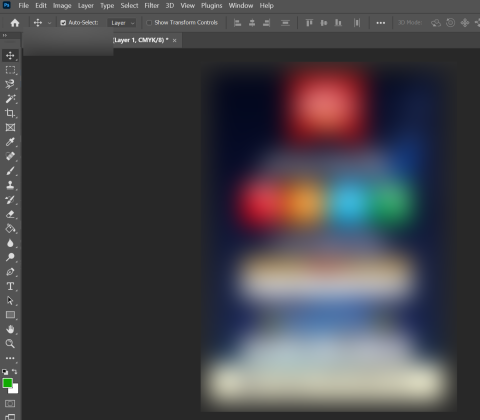Select the Zoom tool in toolbar
This screenshot has height=420, width=480.
tap(10, 344)
